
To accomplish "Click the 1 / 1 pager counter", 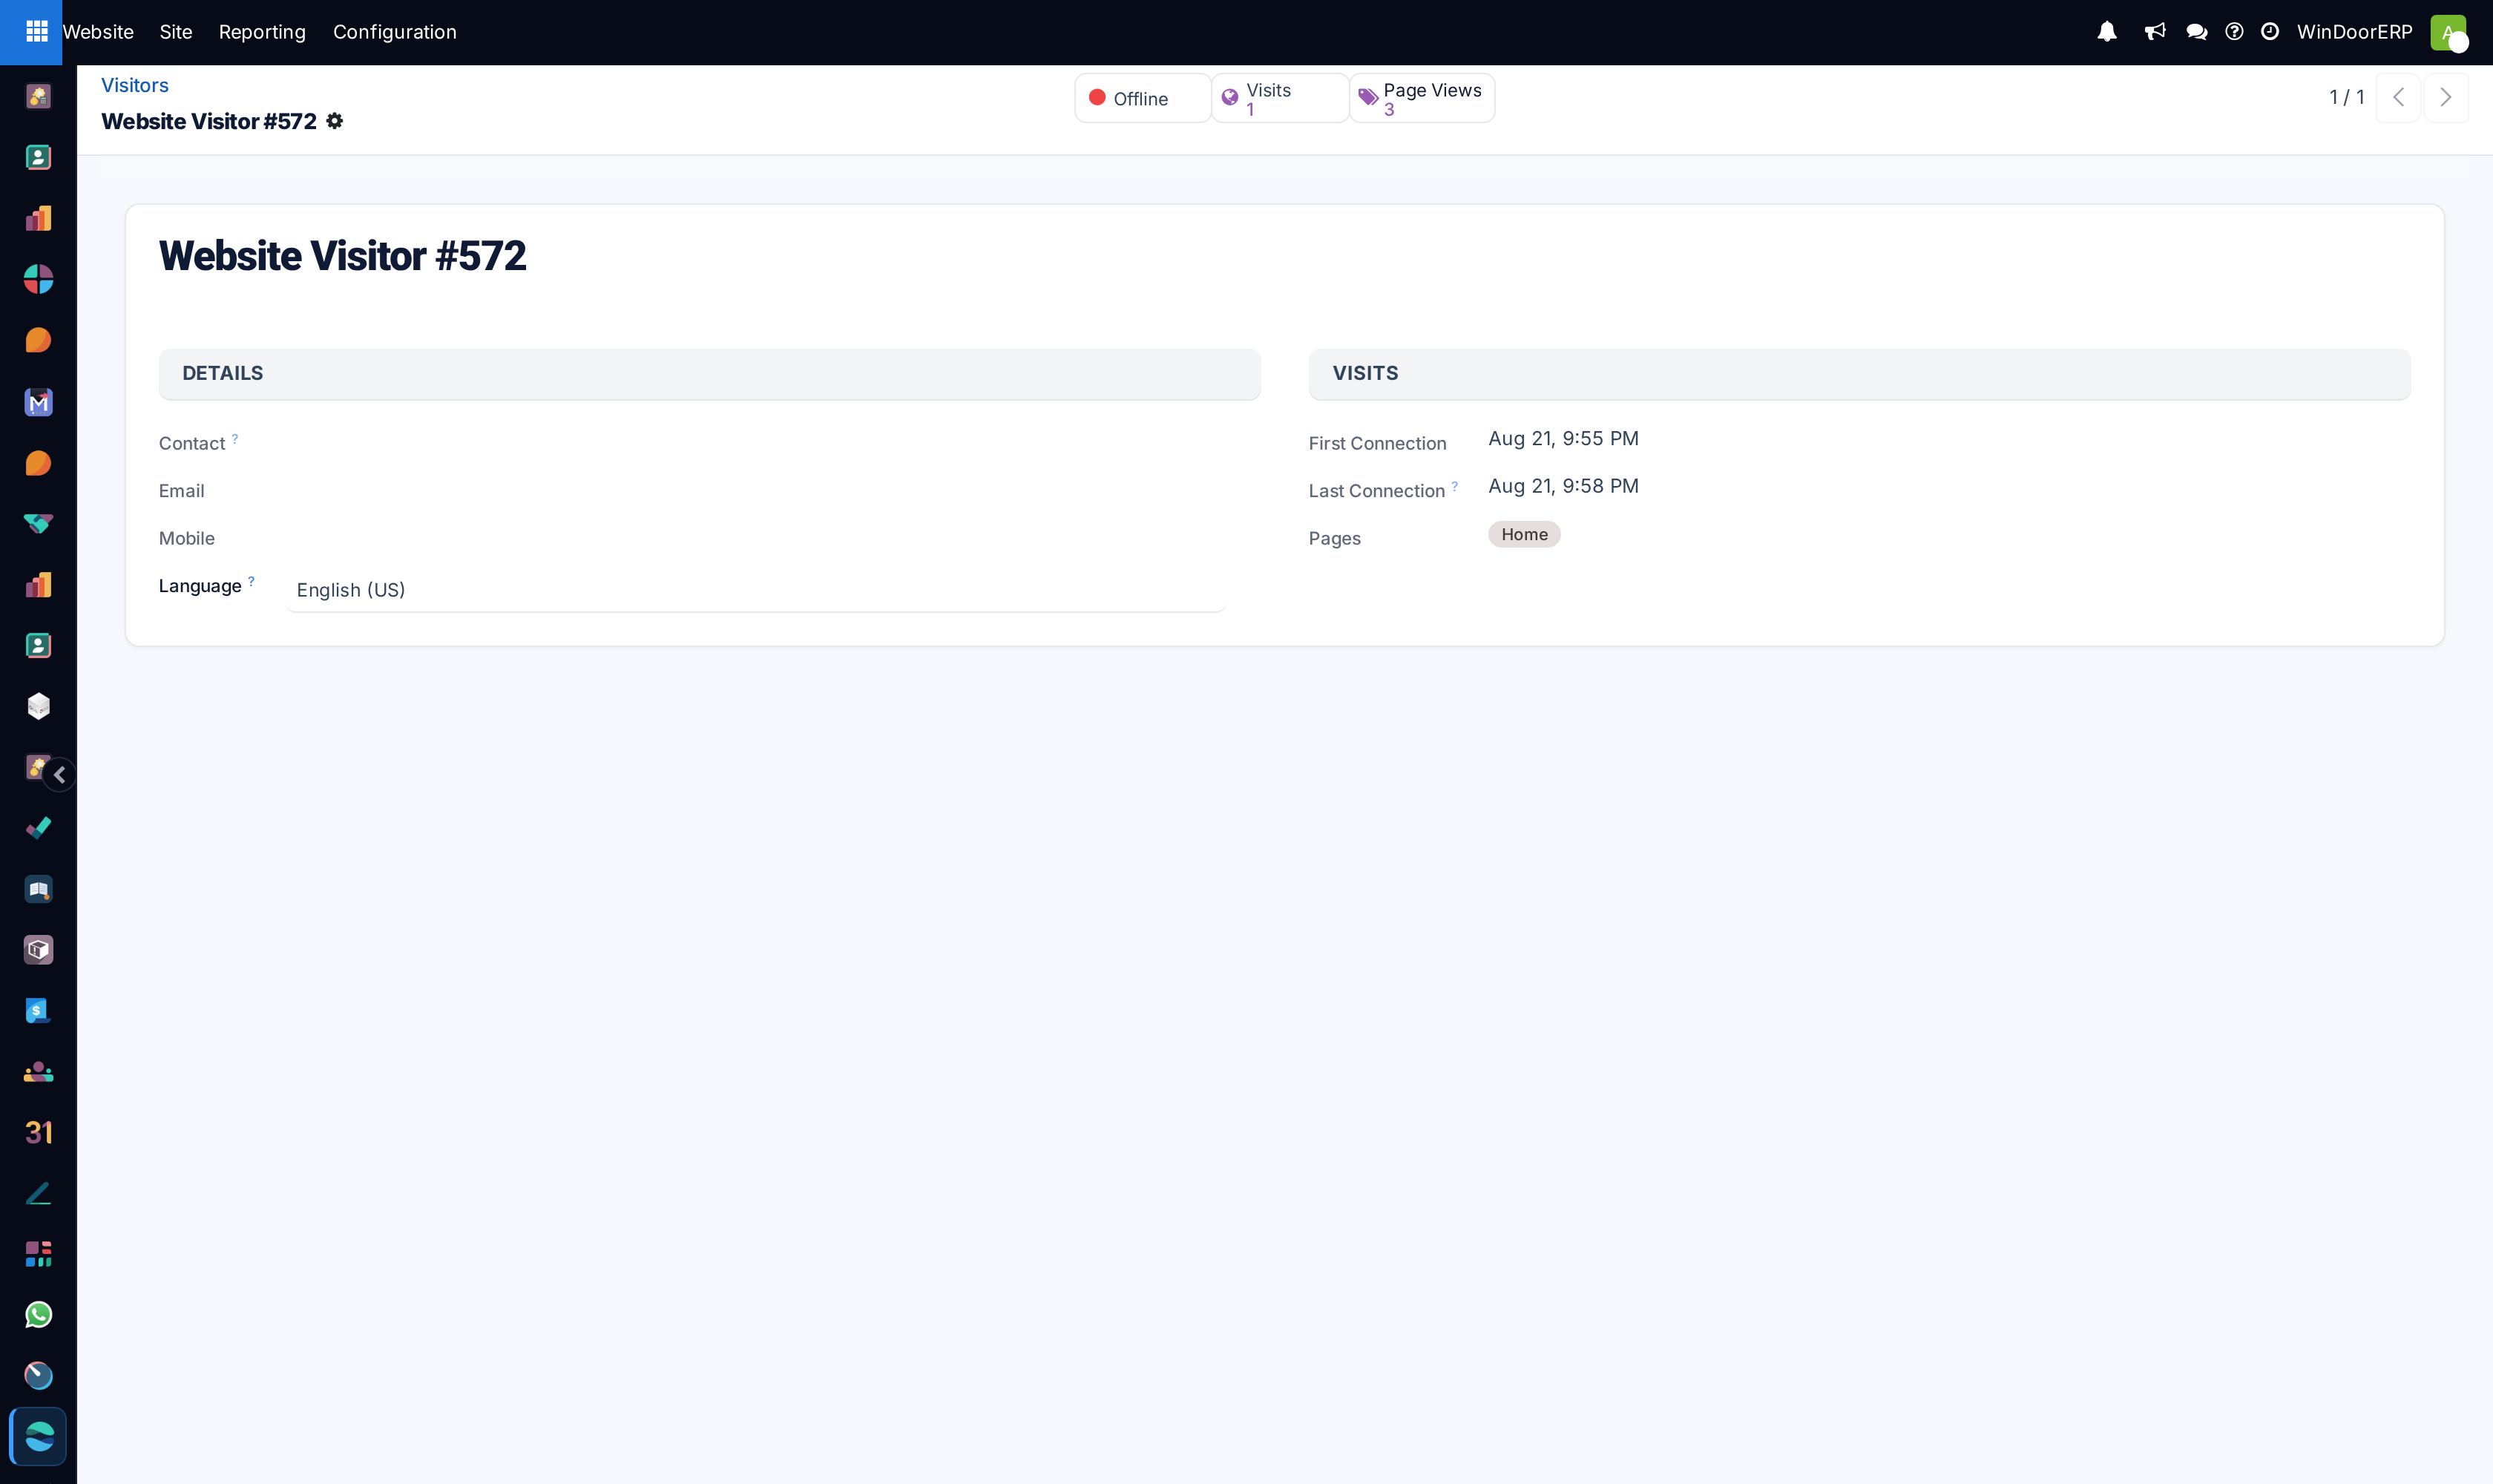I will pyautogui.click(x=2346, y=97).
